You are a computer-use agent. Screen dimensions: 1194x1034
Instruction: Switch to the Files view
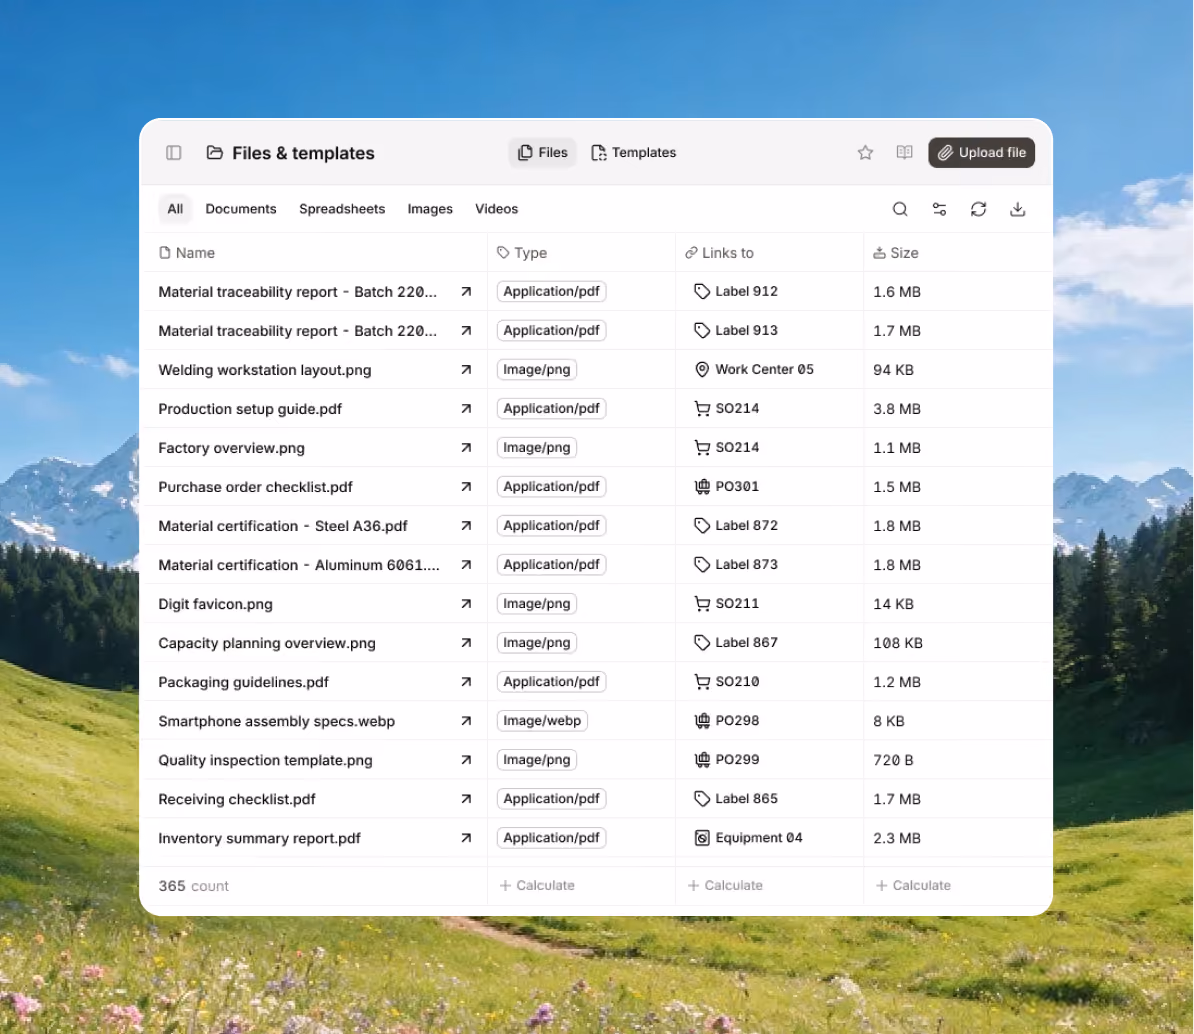pyautogui.click(x=542, y=152)
